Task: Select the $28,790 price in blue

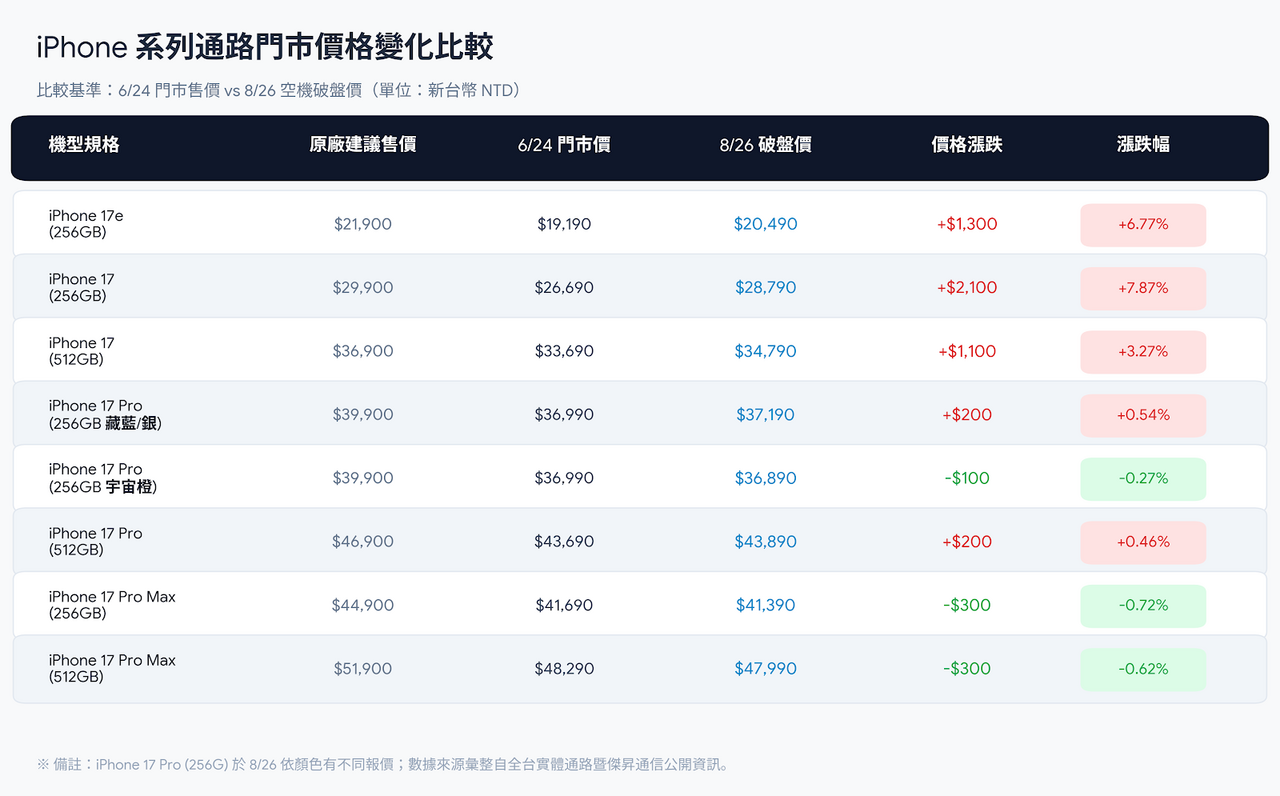Action: (x=765, y=288)
